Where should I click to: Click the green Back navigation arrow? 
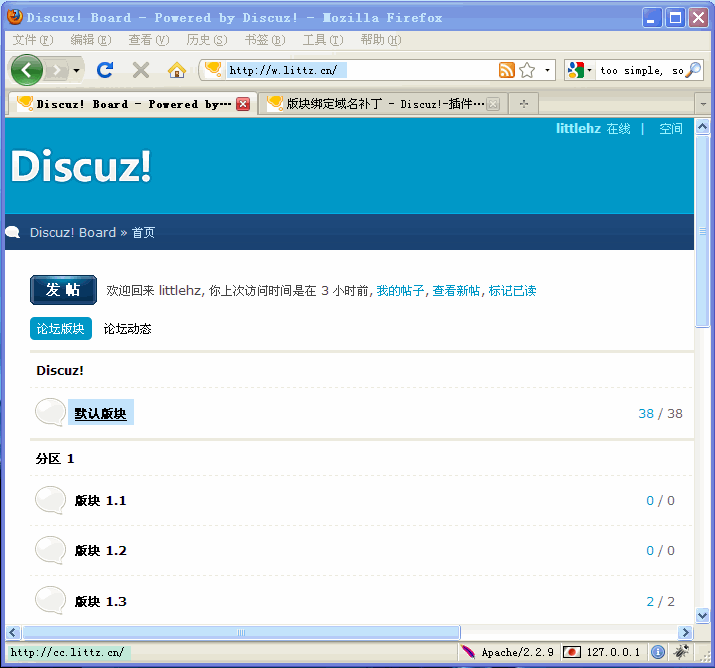26,70
